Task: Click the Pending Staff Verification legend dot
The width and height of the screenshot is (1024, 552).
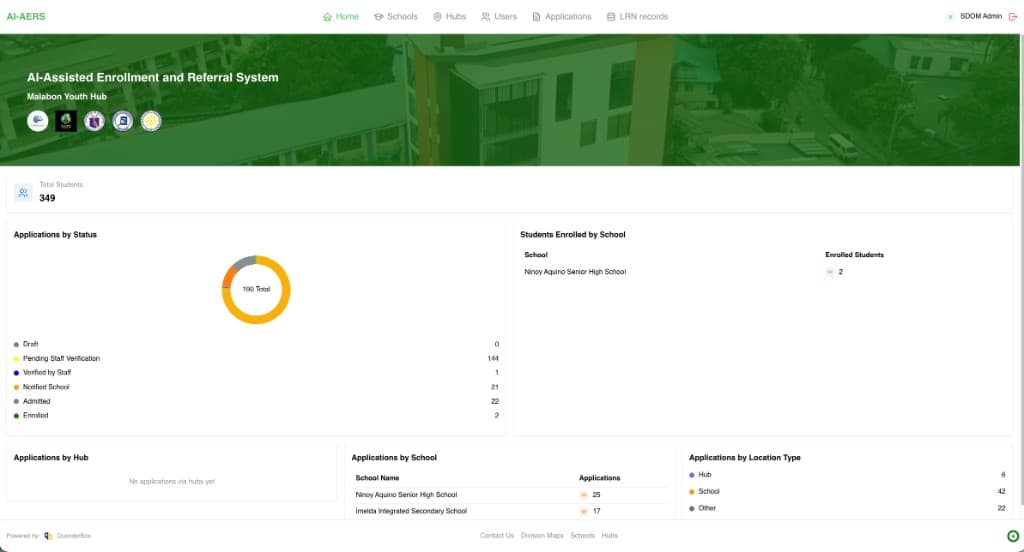Action: [x=17, y=359]
